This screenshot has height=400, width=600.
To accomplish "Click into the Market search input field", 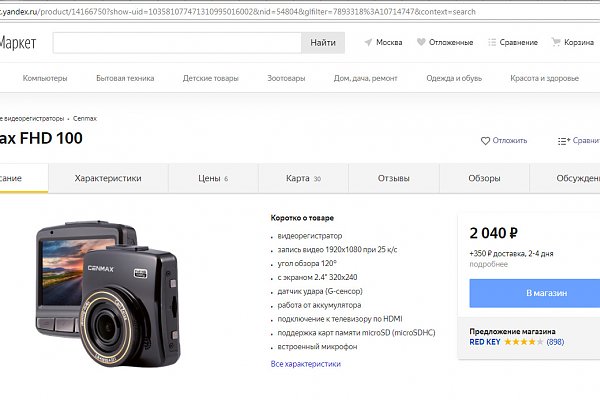I will pos(176,43).
